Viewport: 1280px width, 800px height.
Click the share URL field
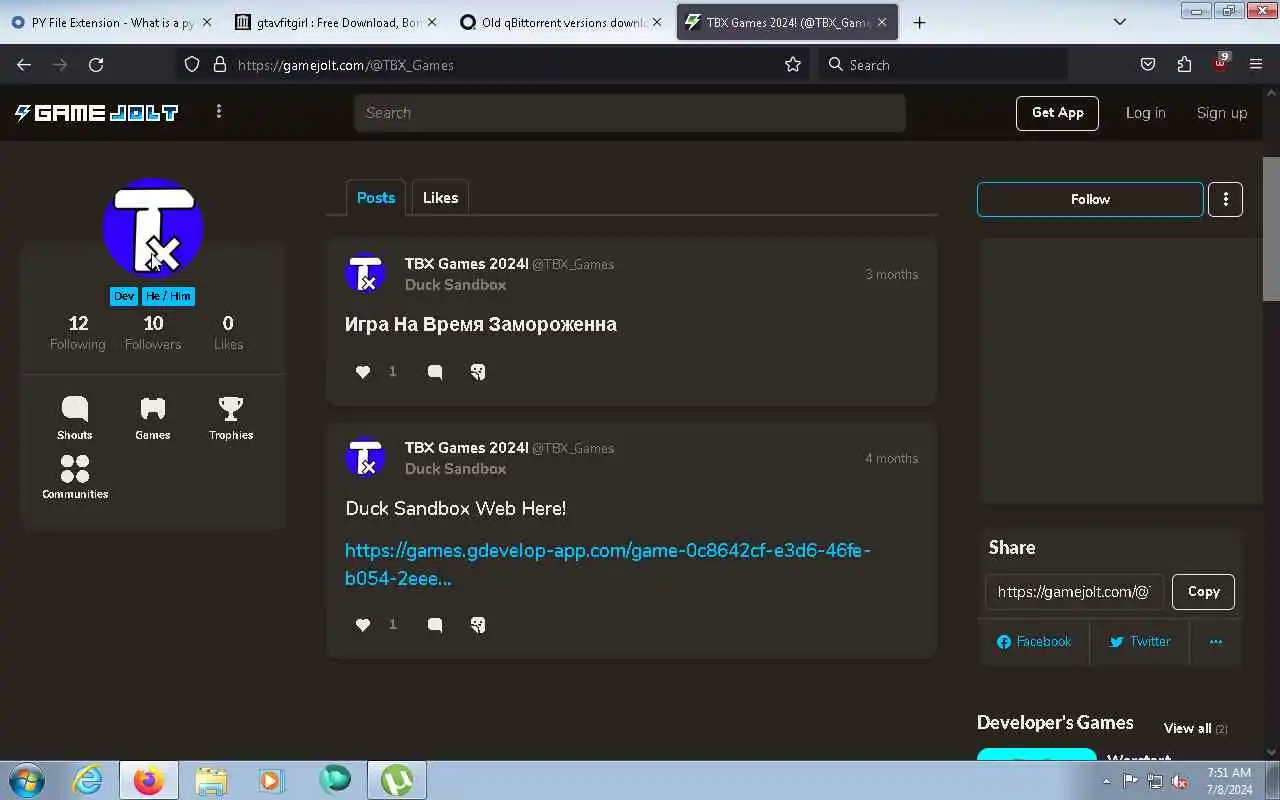1075,592
